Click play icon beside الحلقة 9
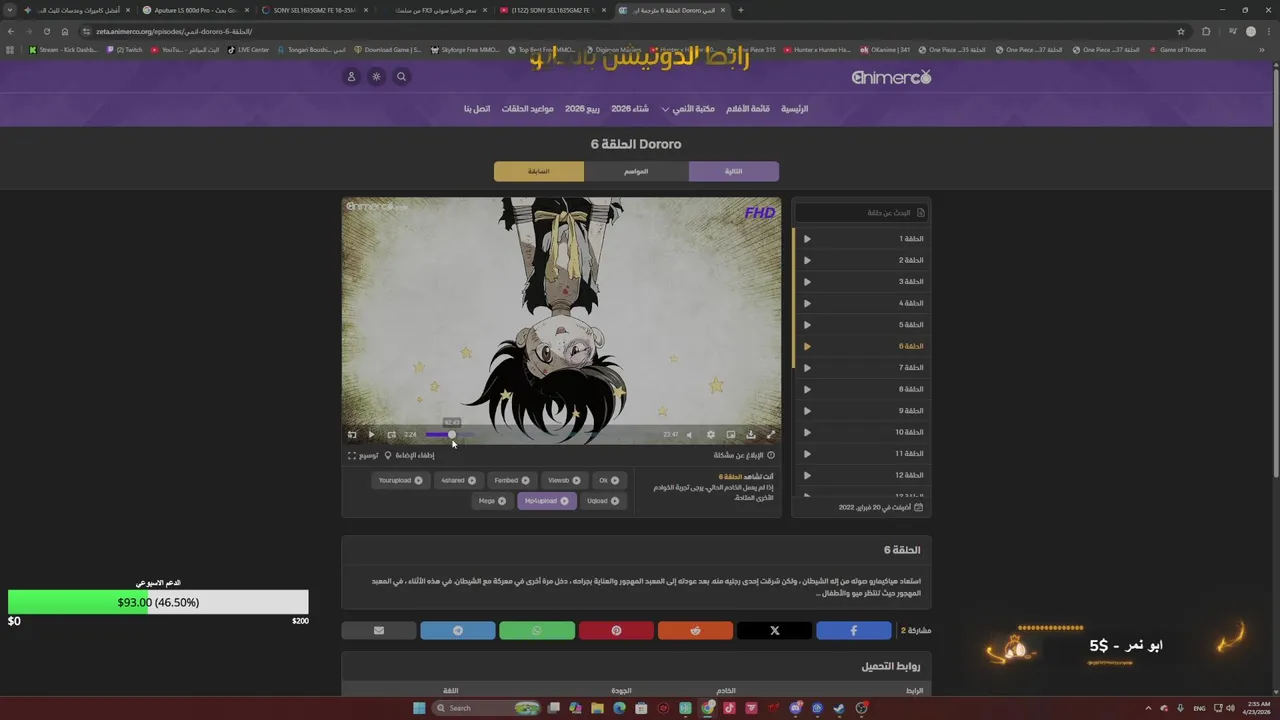Image resolution: width=1280 pixels, height=720 pixels. (x=807, y=411)
